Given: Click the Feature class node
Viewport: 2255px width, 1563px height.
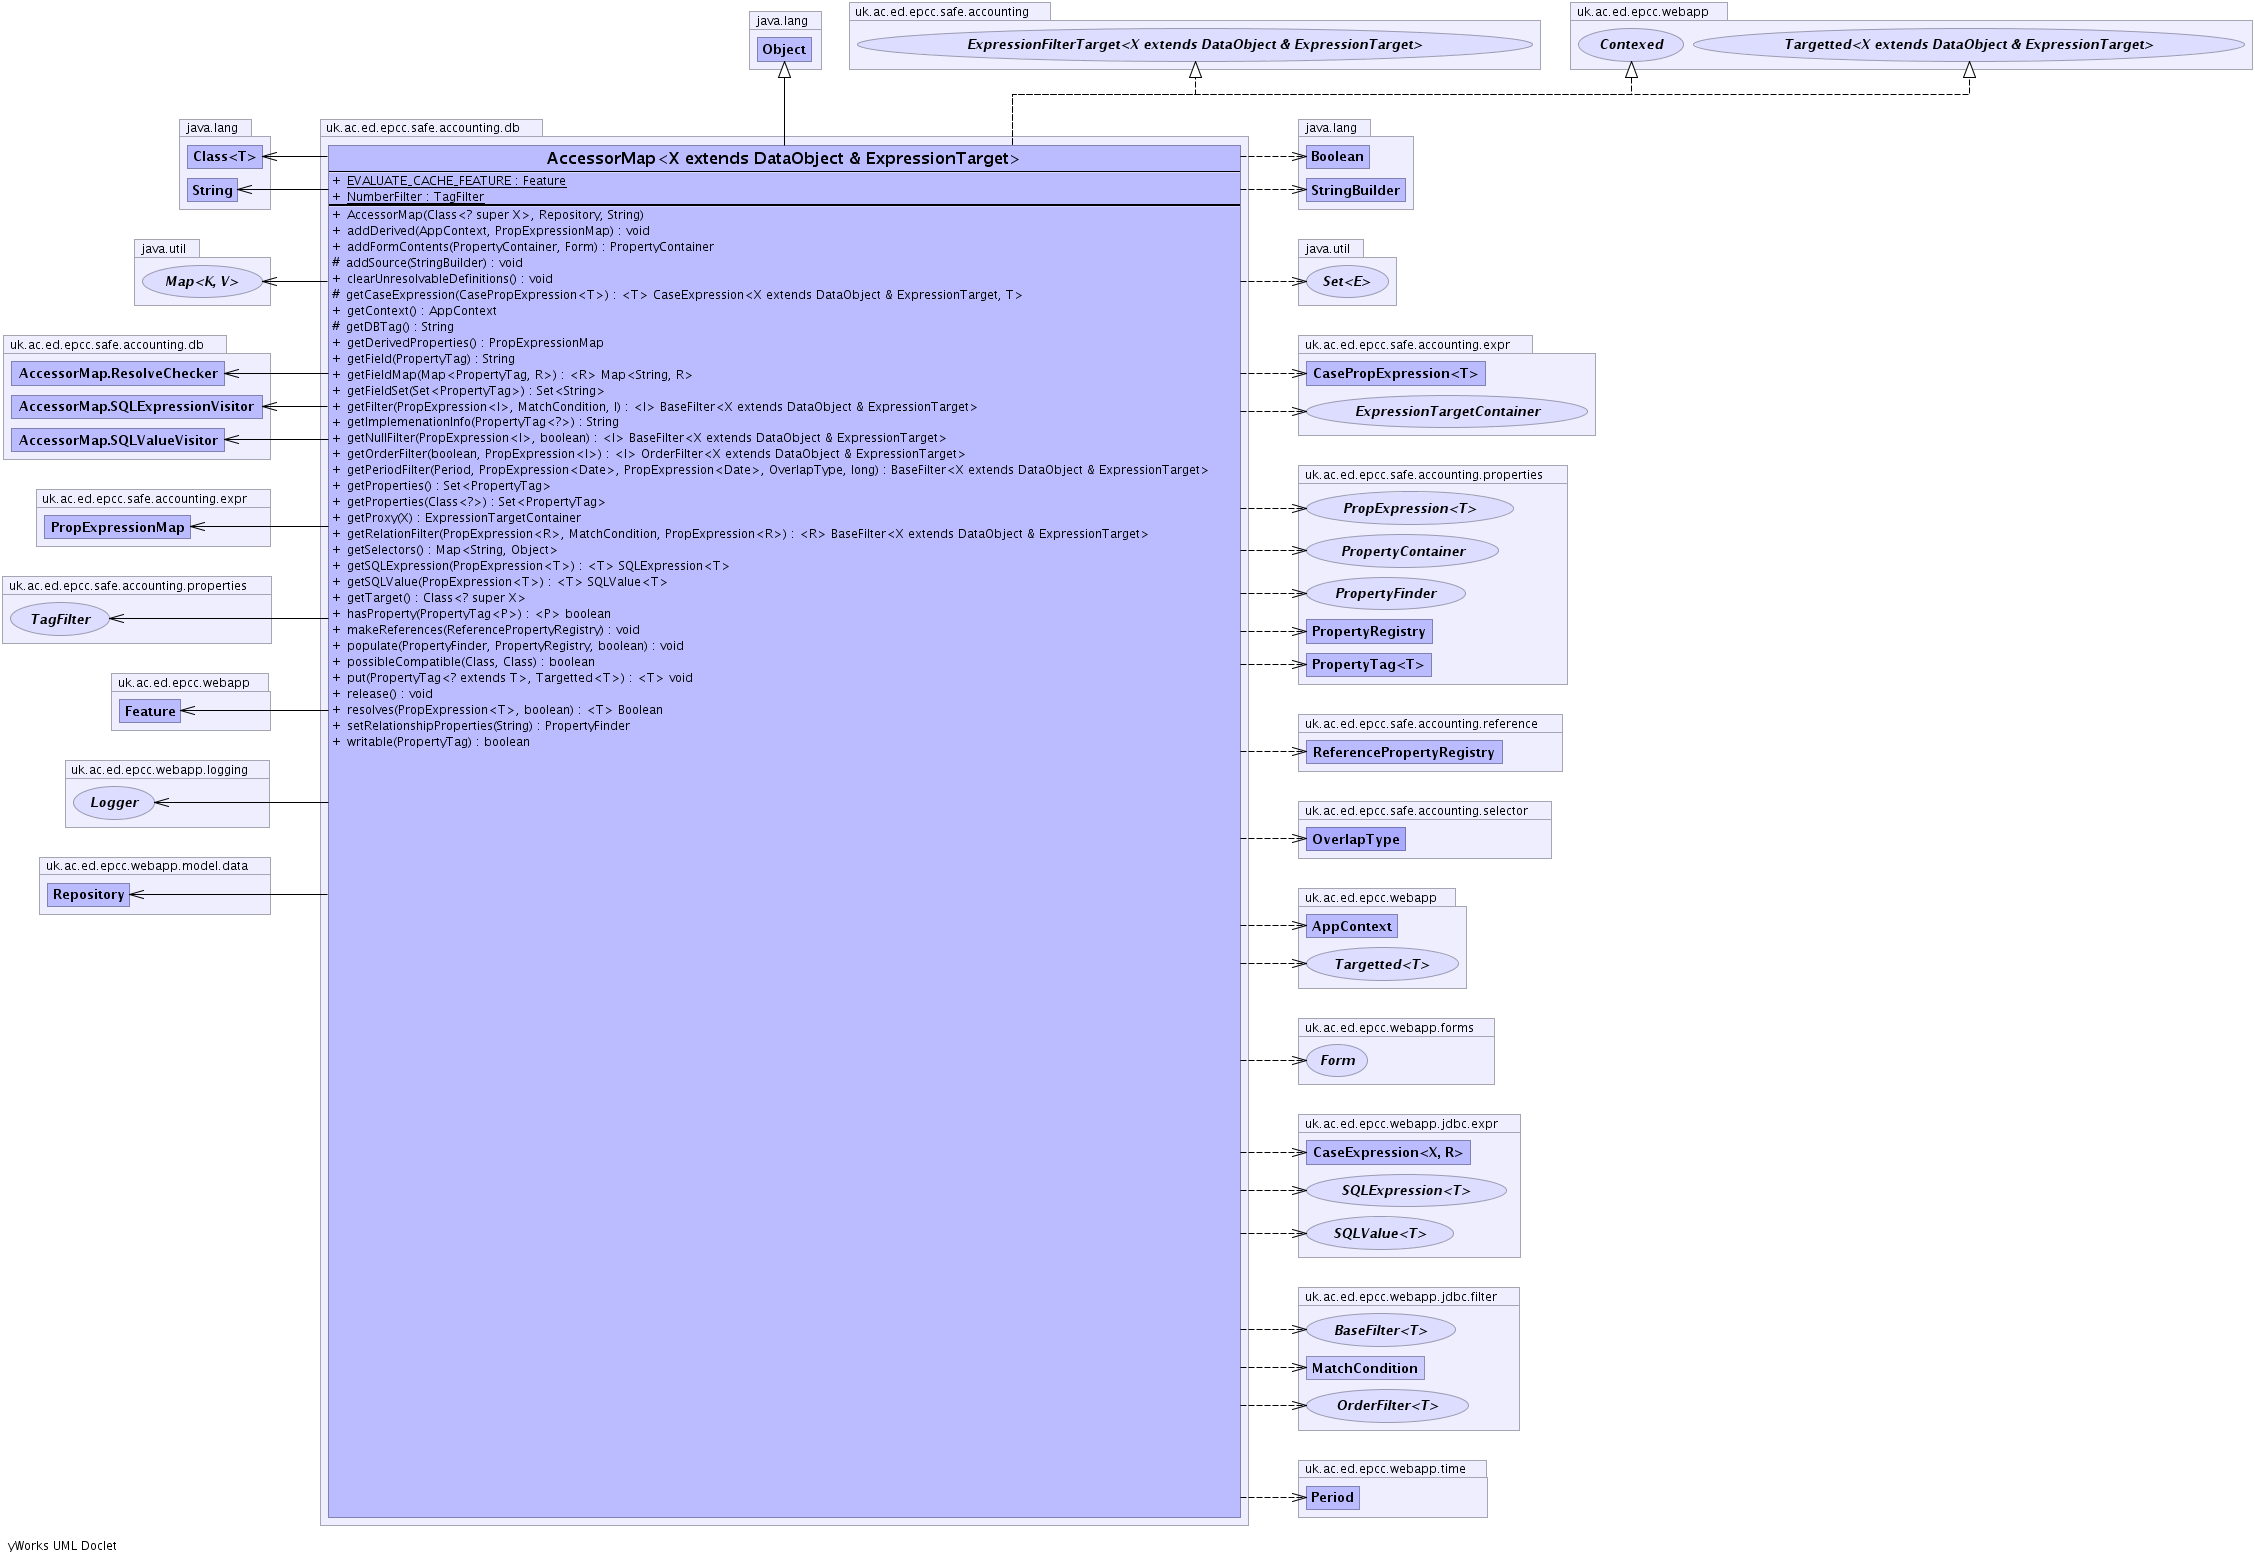Looking at the screenshot, I should (150, 711).
